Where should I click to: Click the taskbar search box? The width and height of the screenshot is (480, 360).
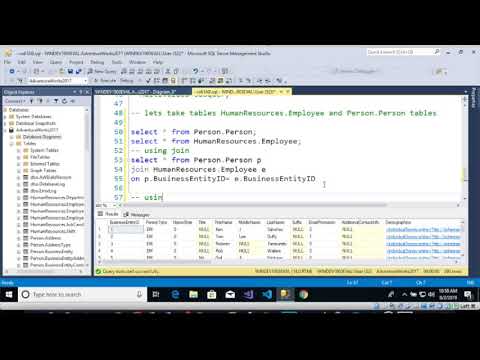(83, 295)
